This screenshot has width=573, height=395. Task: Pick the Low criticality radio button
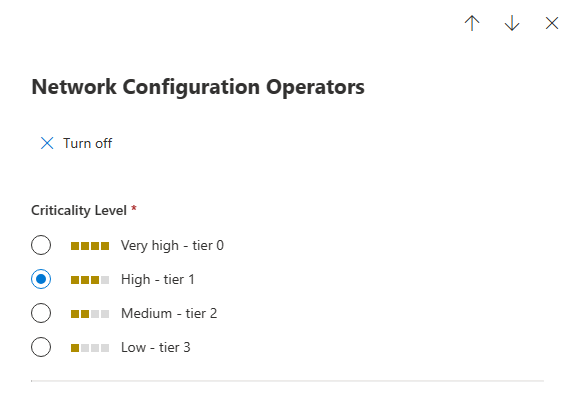click(41, 347)
